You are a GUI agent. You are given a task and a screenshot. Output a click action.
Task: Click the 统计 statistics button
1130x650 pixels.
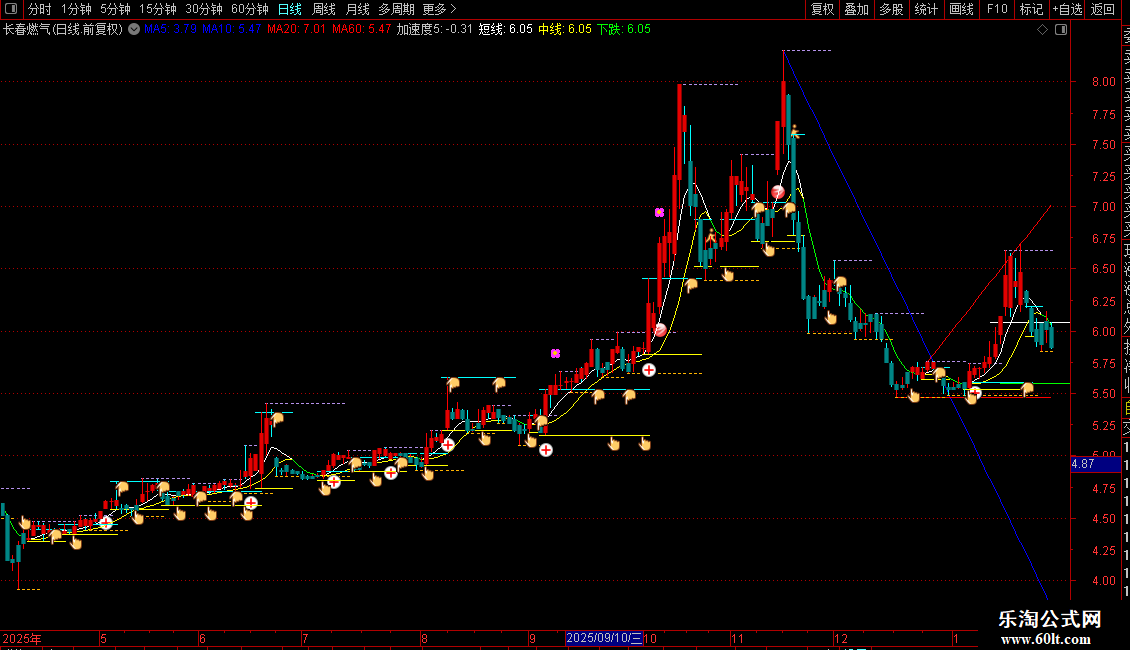pos(926,9)
